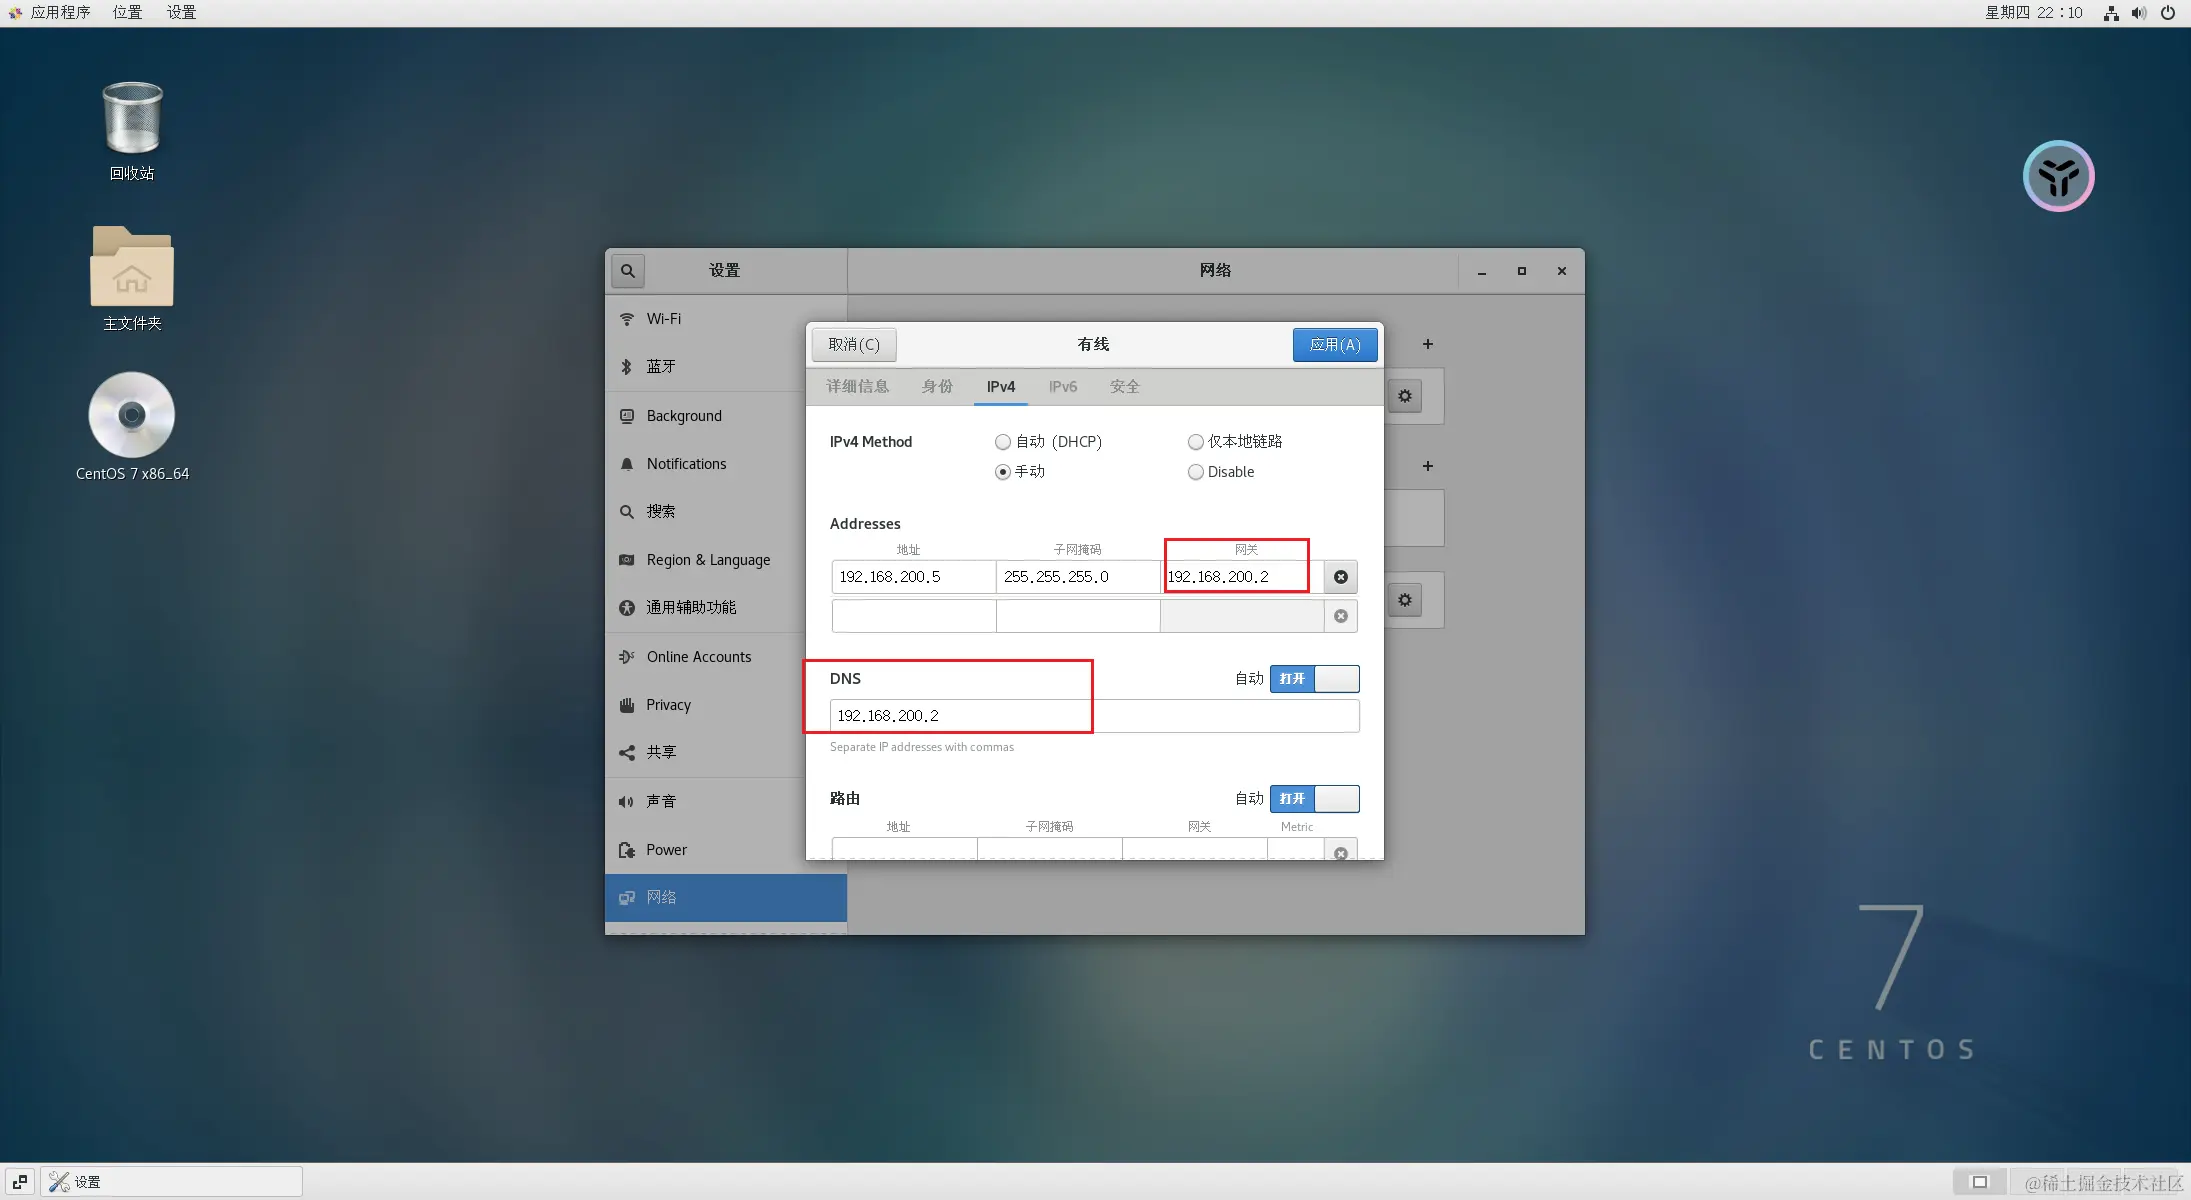The width and height of the screenshot is (2191, 1200).
Task: Click the round floating assistant icon on the desktop
Action: pos(2058,176)
